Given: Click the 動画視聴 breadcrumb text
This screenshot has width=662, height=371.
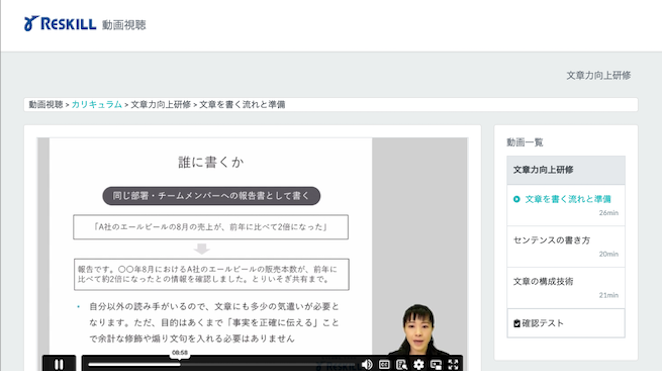Looking at the screenshot, I should pyautogui.click(x=46, y=104).
